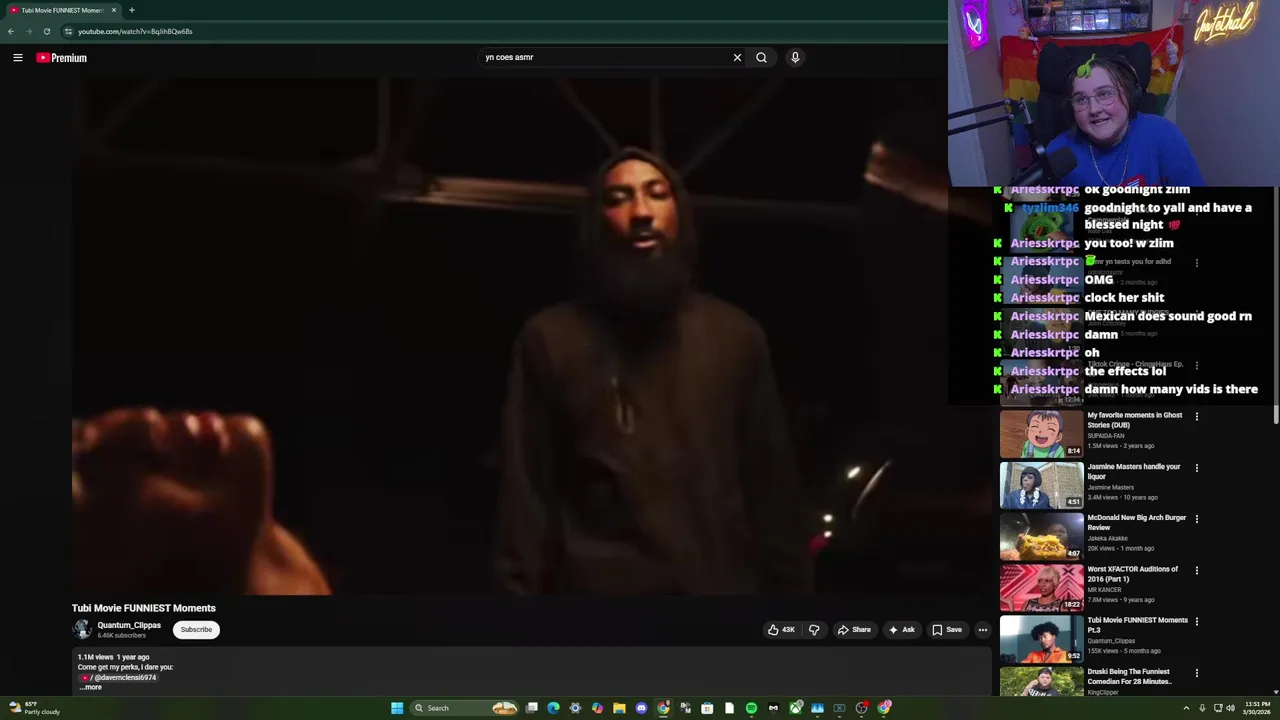Open options menu for Tubi Moments Pt.3 video
The width and height of the screenshot is (1280, 720).
coord(1197,621)
